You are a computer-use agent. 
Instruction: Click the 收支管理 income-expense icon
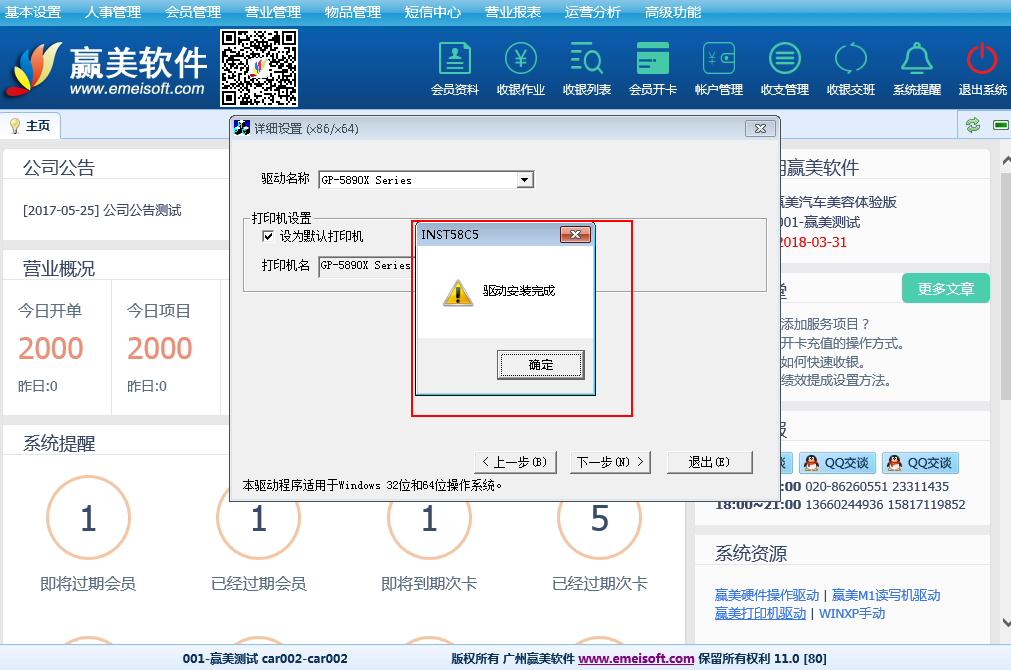(x=784, y=60)
